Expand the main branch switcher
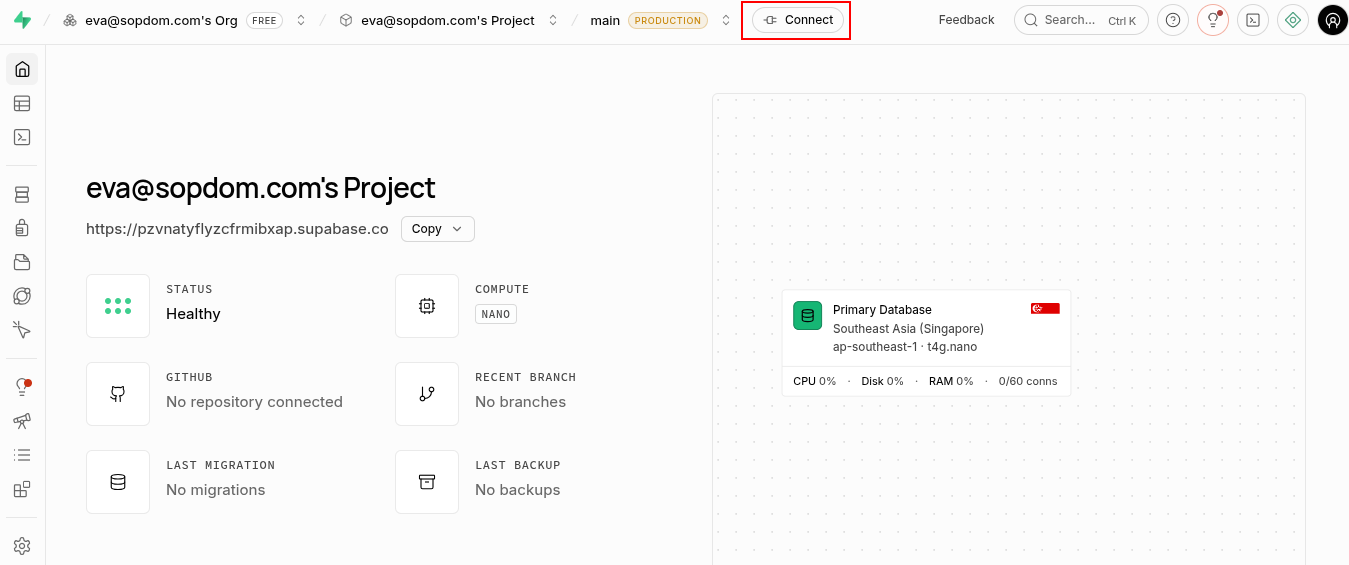This screenshot has height=565, width=1349. tap(726, 20)
